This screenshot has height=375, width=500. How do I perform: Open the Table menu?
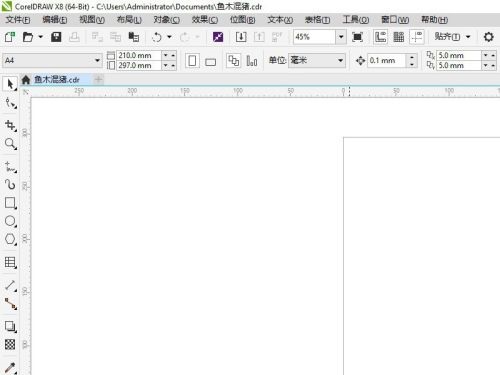[317, 20]
